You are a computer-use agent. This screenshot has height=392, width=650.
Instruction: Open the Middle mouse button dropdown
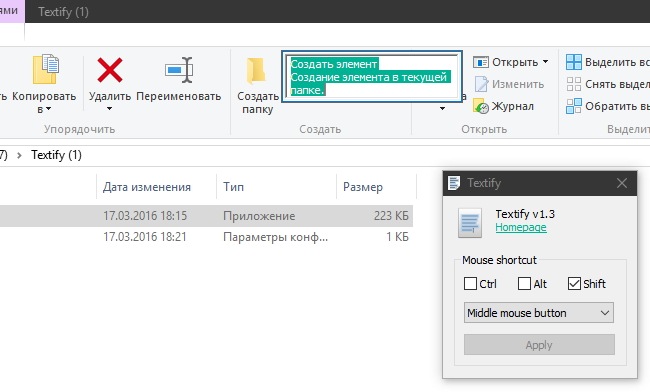[538, 313]
